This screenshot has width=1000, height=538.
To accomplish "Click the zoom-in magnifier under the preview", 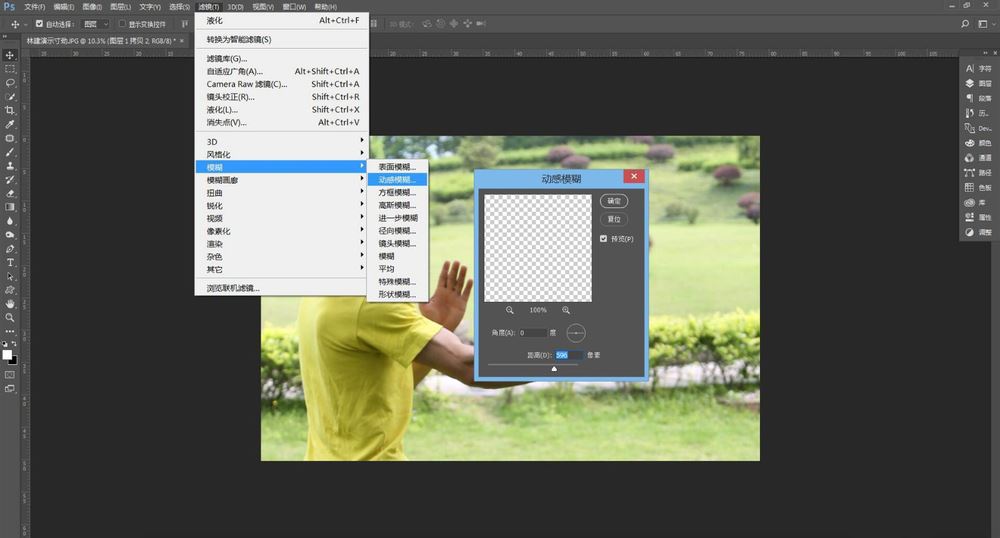I will point(566,311).
